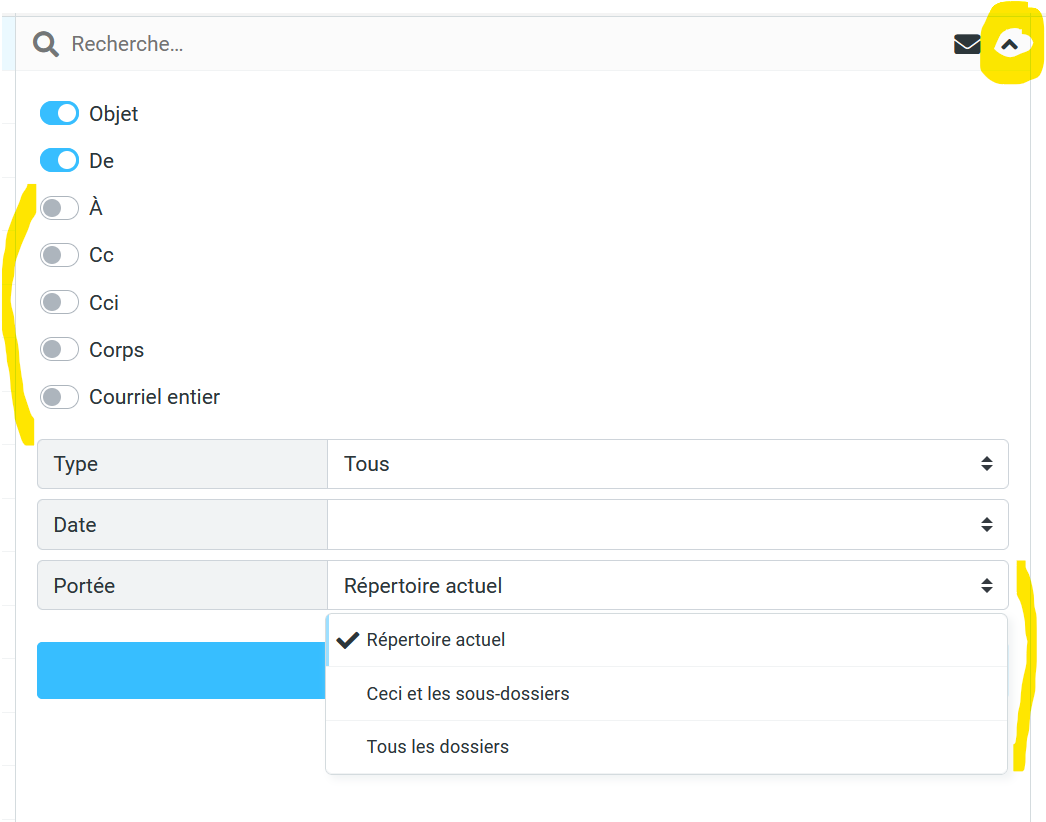Click the magnifying glass search icon
This screenshot has width=1046, height=822.
[45, 44]
